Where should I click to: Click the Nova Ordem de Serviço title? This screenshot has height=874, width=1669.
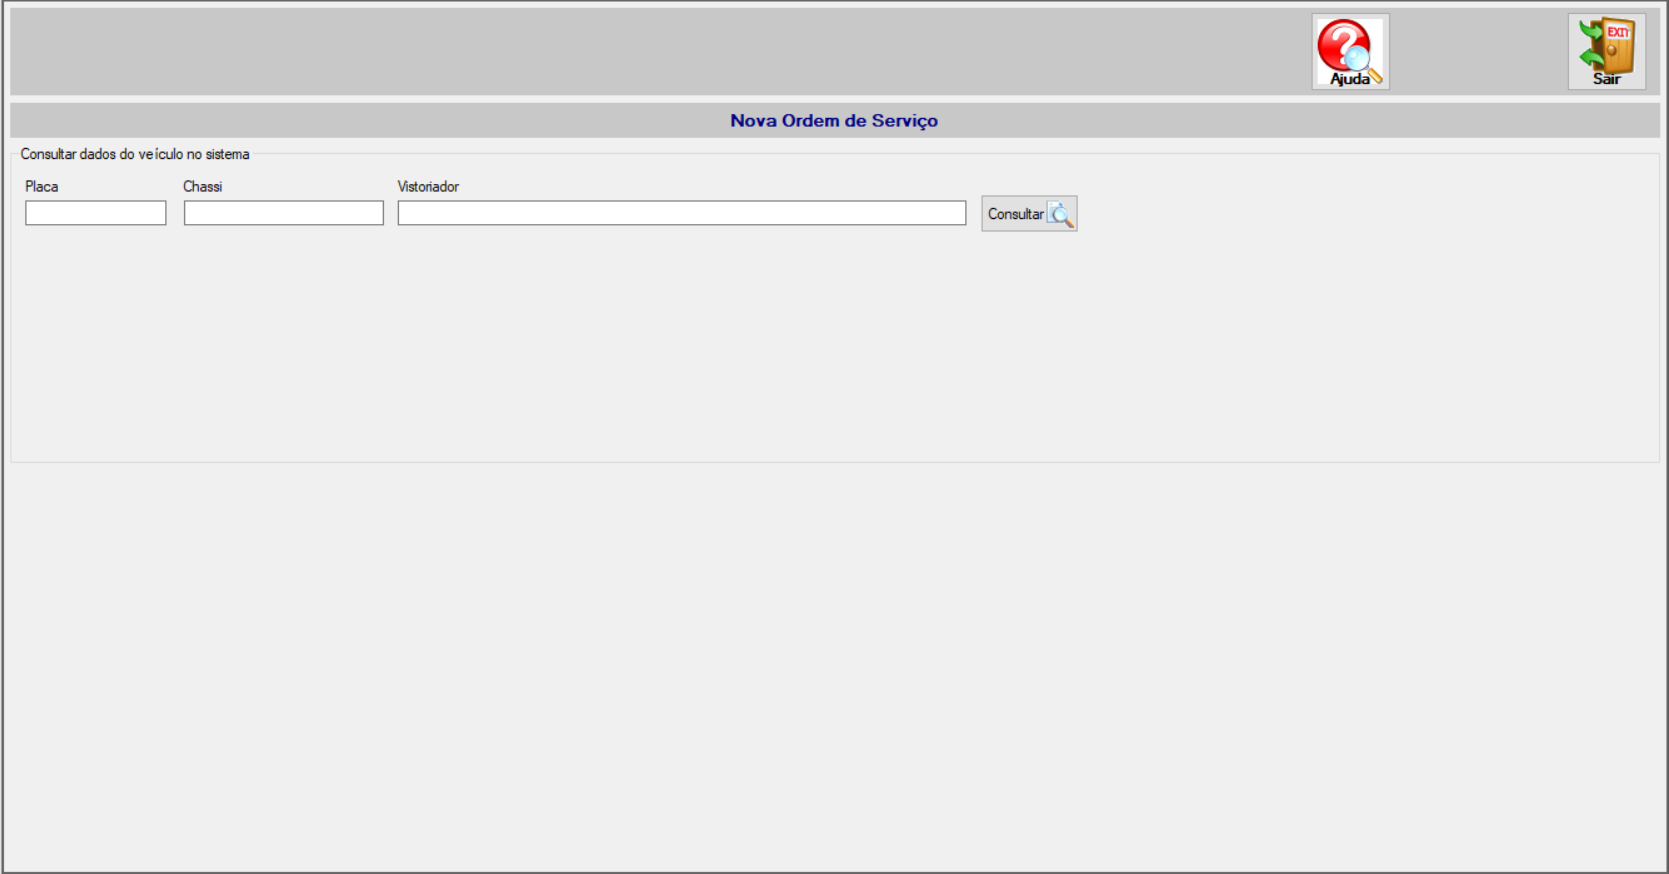pyautogui.click(x=834, y=120)
